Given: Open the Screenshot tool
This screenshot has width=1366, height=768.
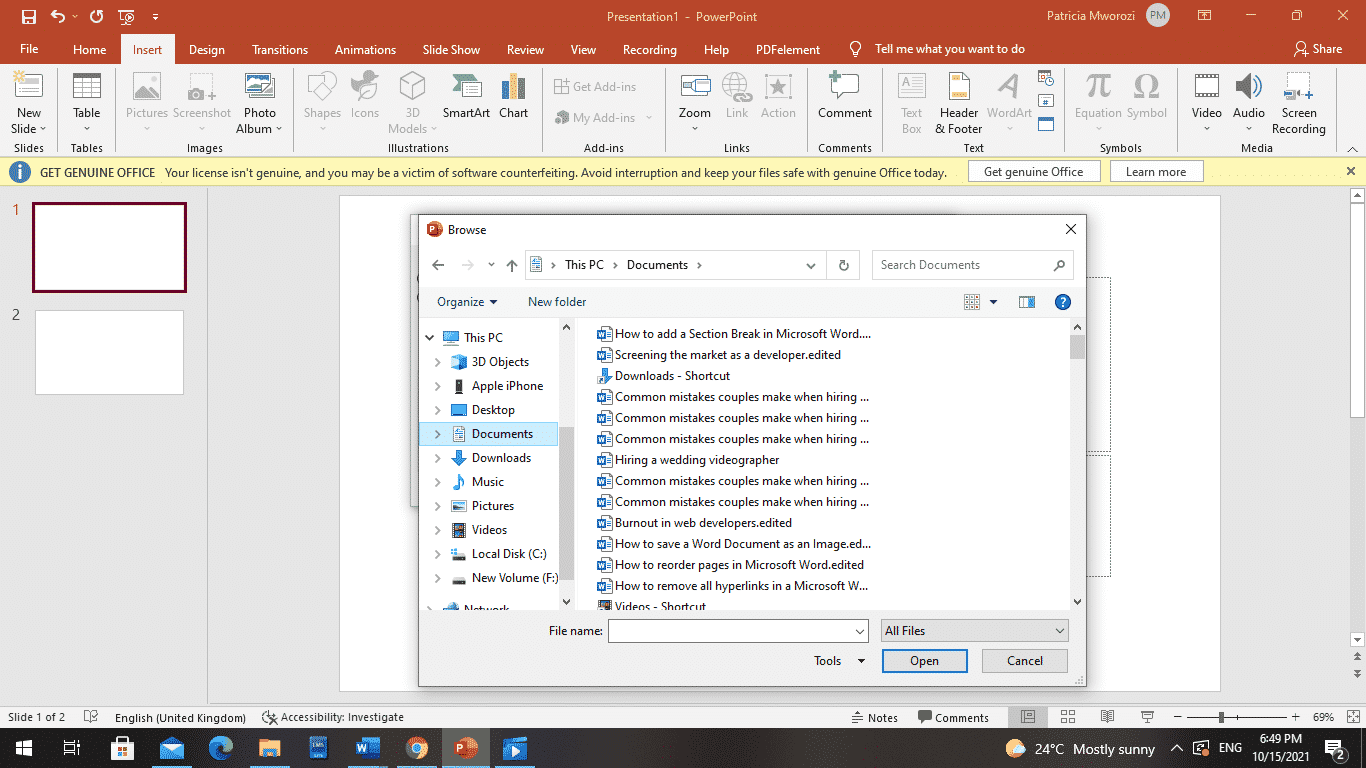Looking at the screenshot, I should pos(202,95).
